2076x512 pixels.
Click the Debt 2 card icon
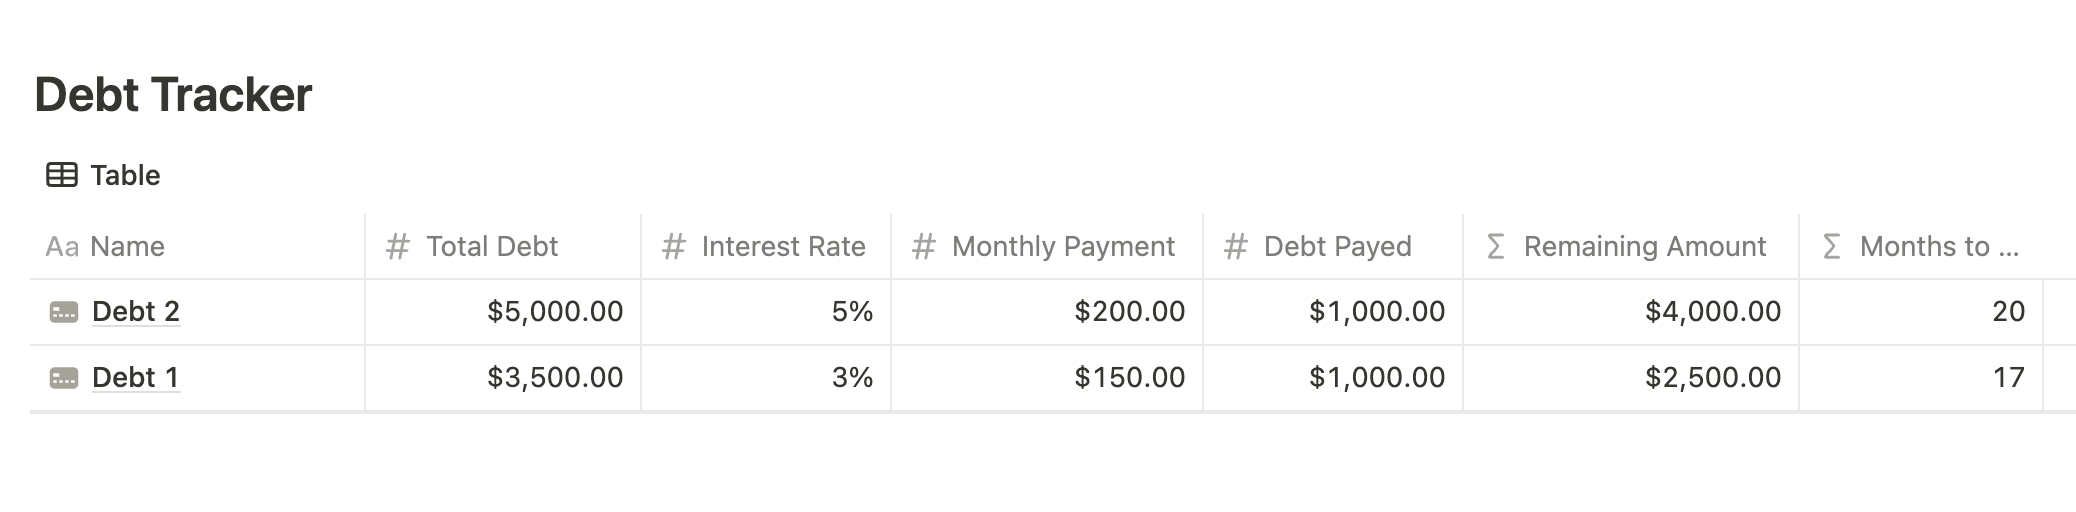(64, 313)
